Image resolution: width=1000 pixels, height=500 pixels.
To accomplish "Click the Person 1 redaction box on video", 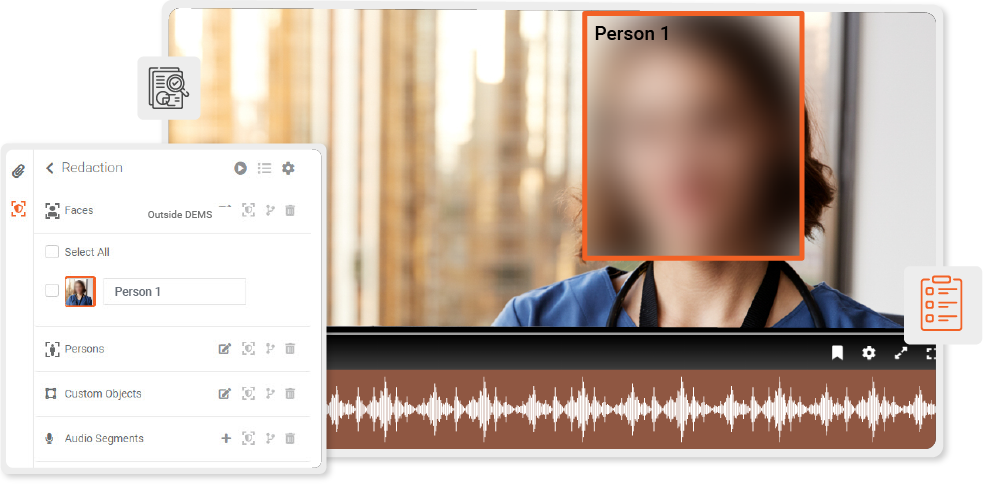I will pos(693,135).
